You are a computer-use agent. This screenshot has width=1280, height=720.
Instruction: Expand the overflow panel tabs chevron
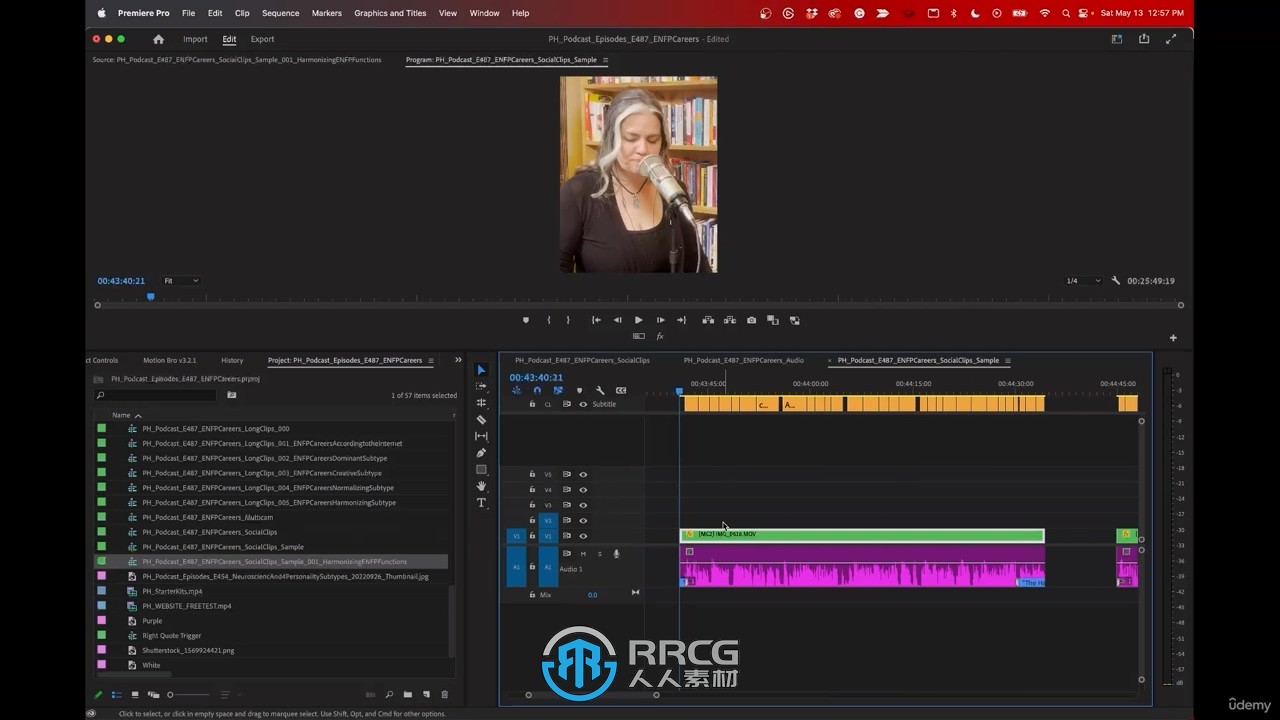(x=458, y=360)
